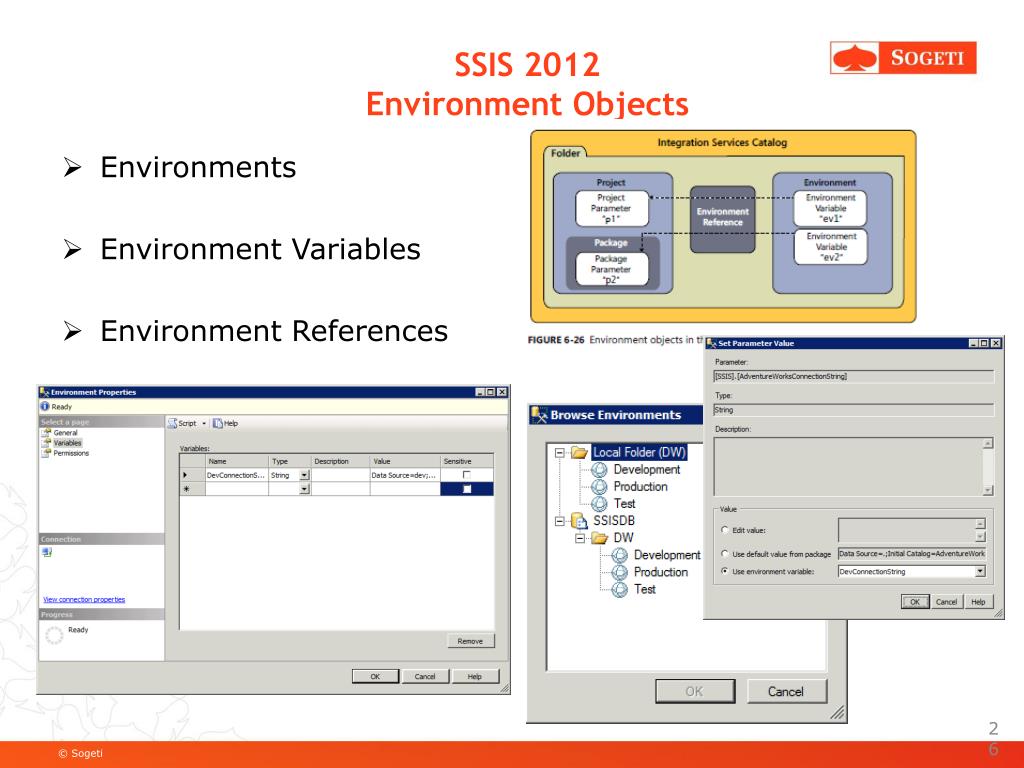This screenshot has height=768, width=1024.
Task: Click Help in the Set Parameter Value dialog
Action: [978, 601]
